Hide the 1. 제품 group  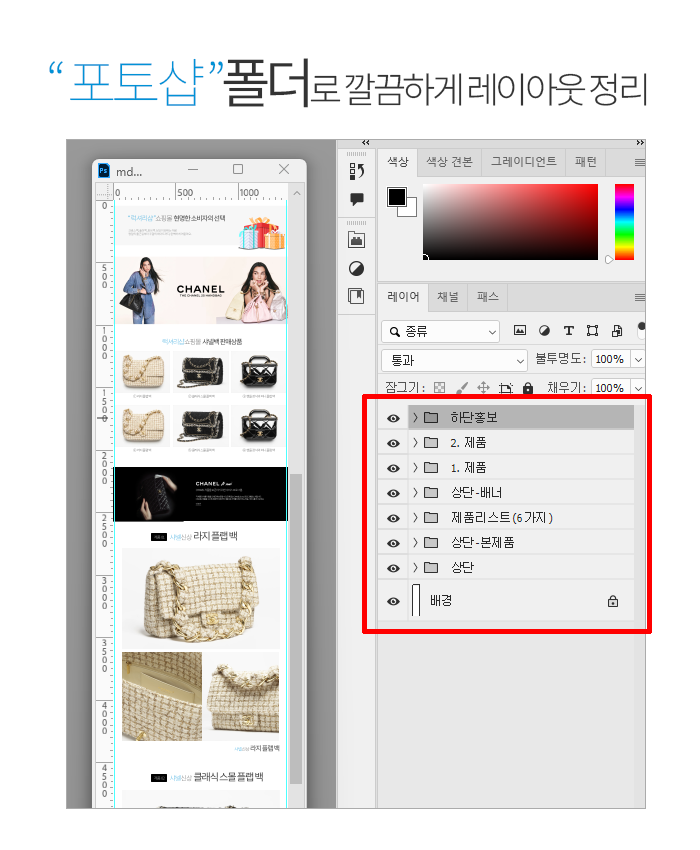pos(393,468)
